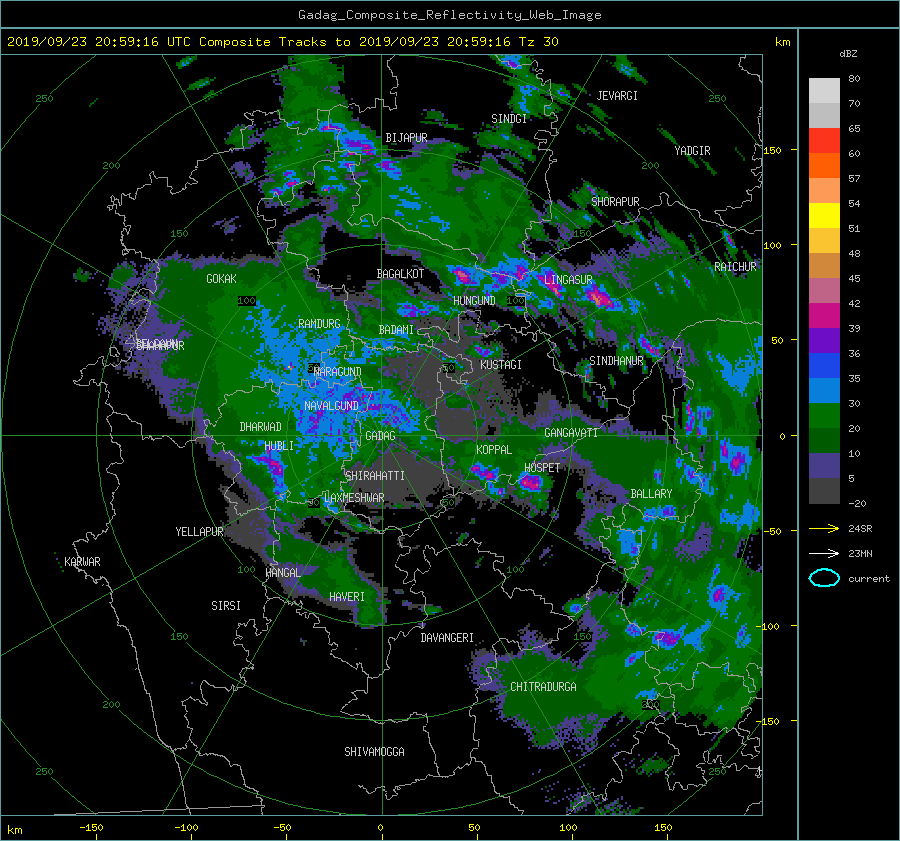The width and height of the screenshot is (900, 841).
Task: Click the JEVARGI city label
Action: pyautogui.click(x=617, y=96)
